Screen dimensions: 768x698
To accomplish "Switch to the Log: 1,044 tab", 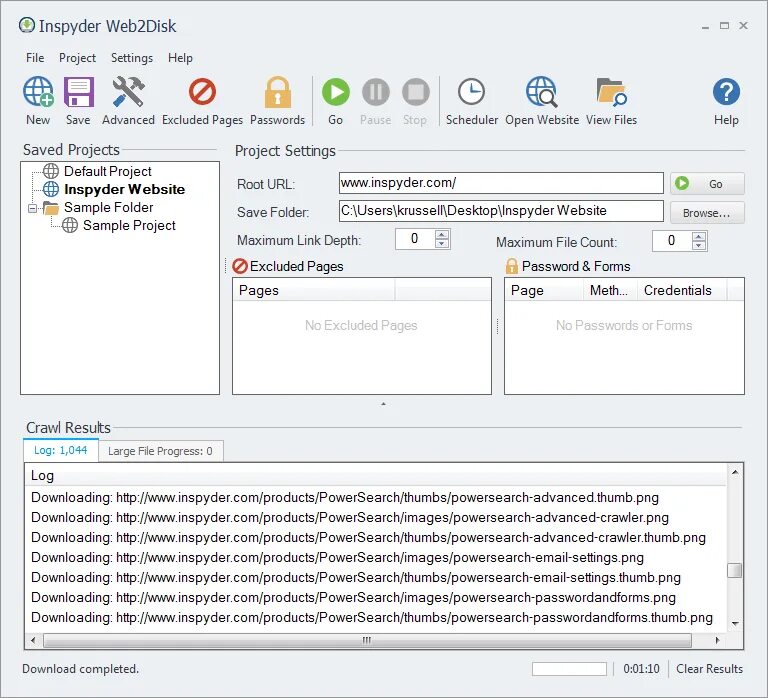I will 61,450.
